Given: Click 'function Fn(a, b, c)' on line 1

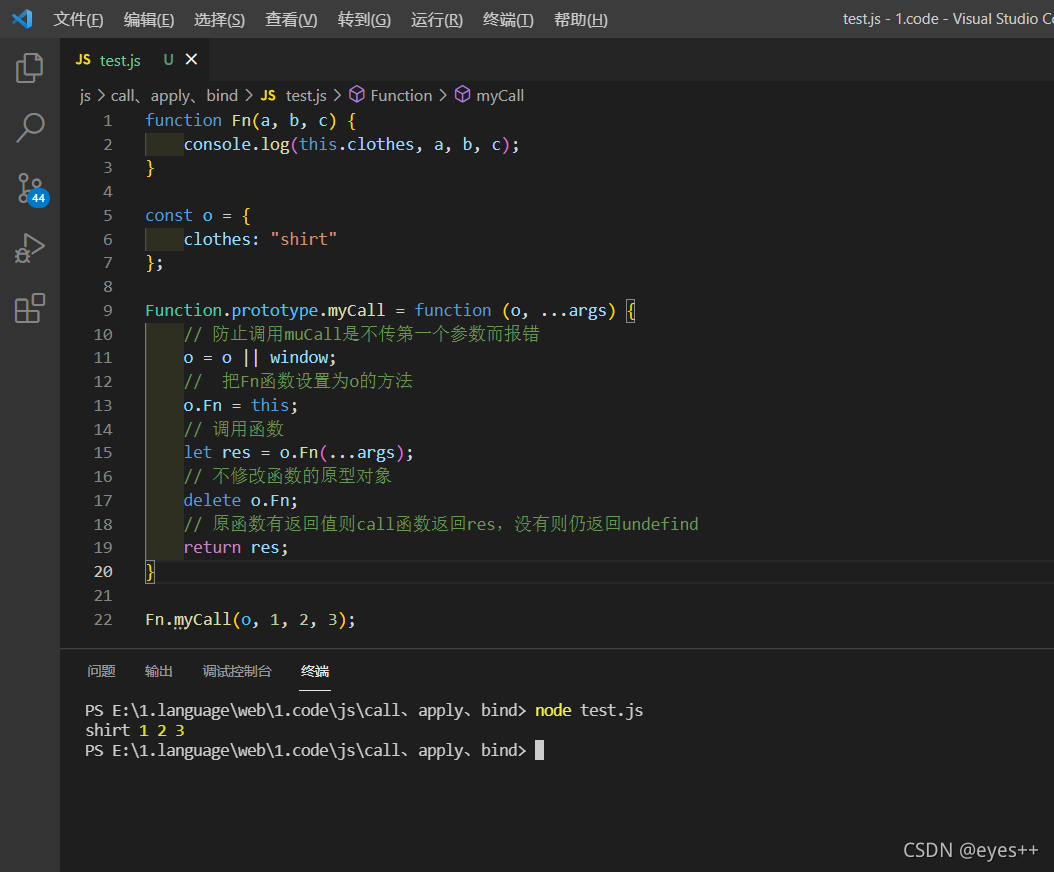Looking at the screenshot, I should click(241, 121).
